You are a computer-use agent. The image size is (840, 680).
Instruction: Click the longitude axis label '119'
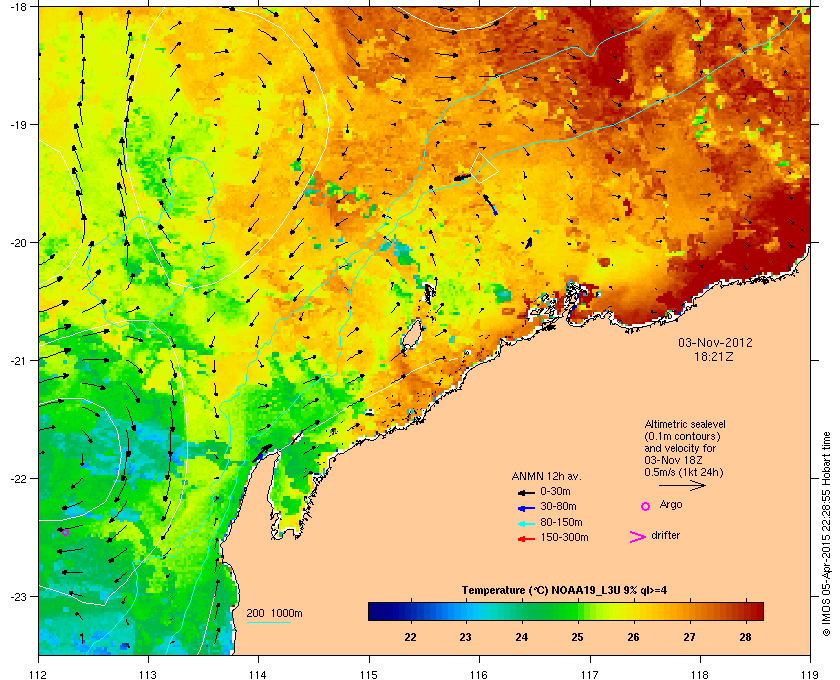(x=810, y=674)
